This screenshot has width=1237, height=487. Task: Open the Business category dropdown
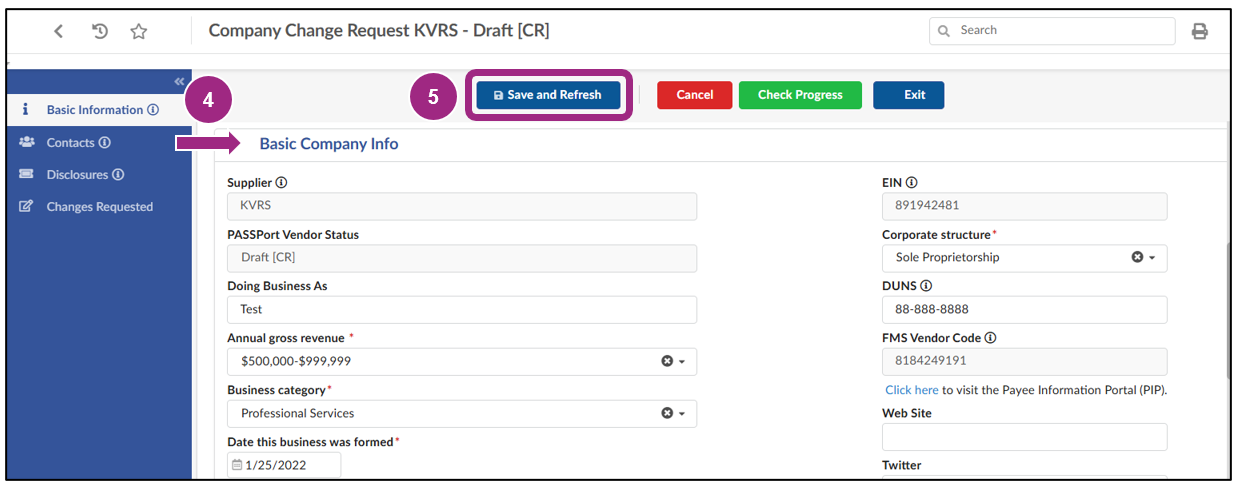[x=682, y=413]
